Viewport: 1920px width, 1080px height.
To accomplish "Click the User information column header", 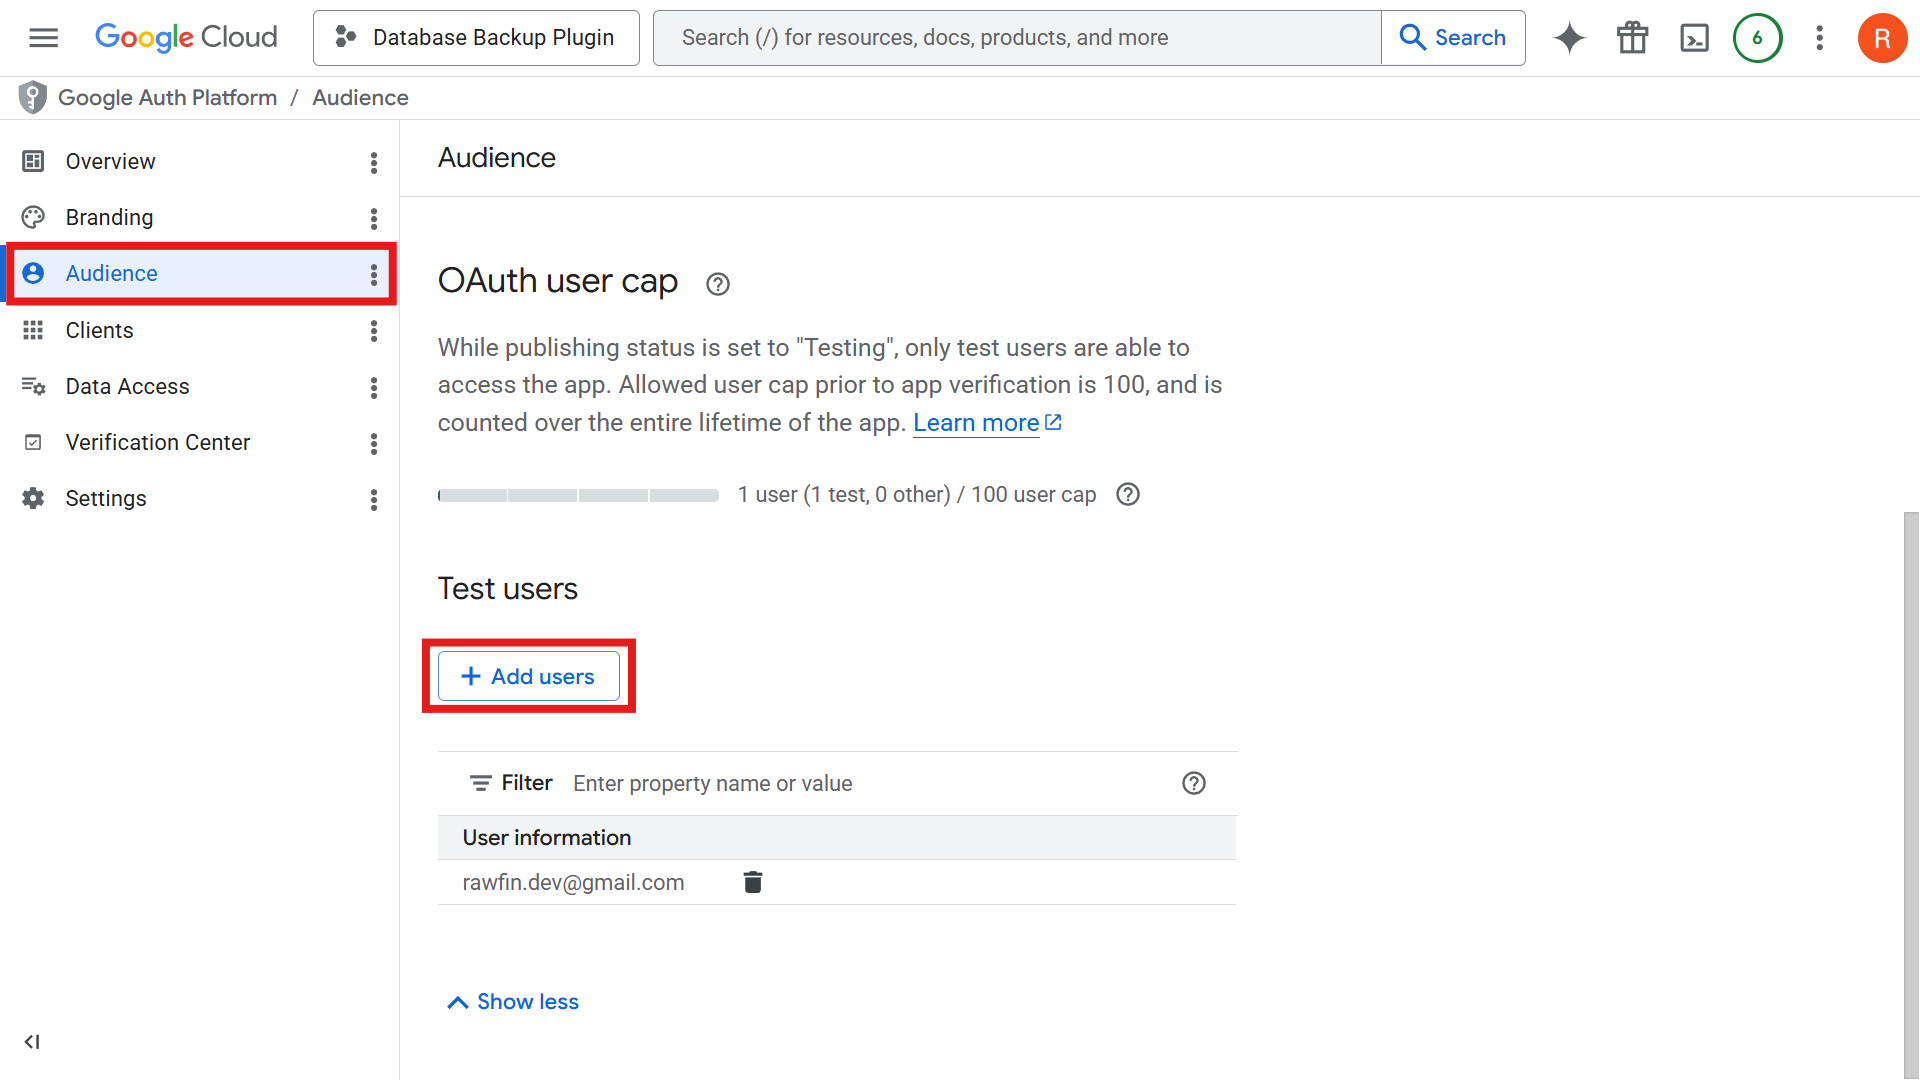I will 547,838.
